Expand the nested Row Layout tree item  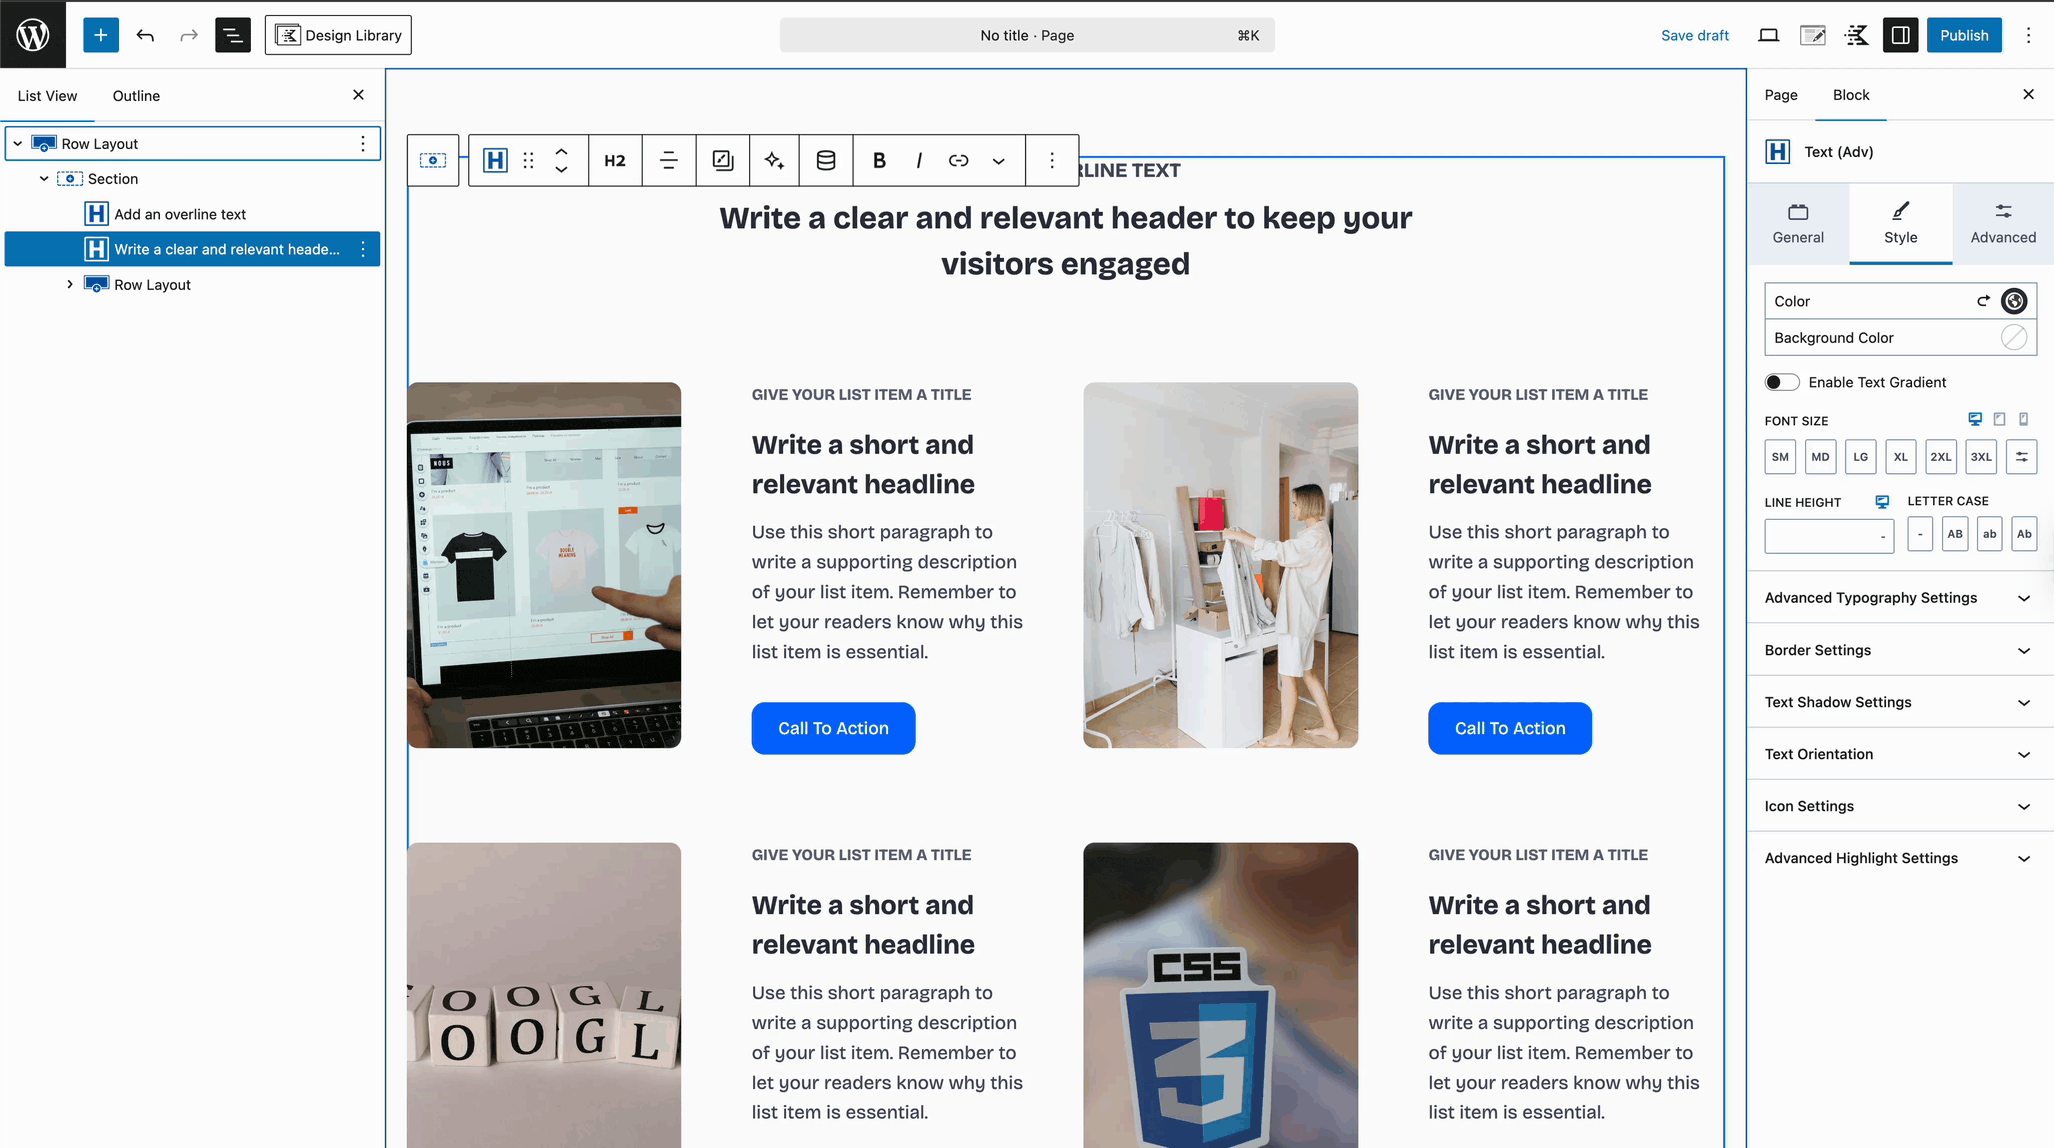point(70,285)
